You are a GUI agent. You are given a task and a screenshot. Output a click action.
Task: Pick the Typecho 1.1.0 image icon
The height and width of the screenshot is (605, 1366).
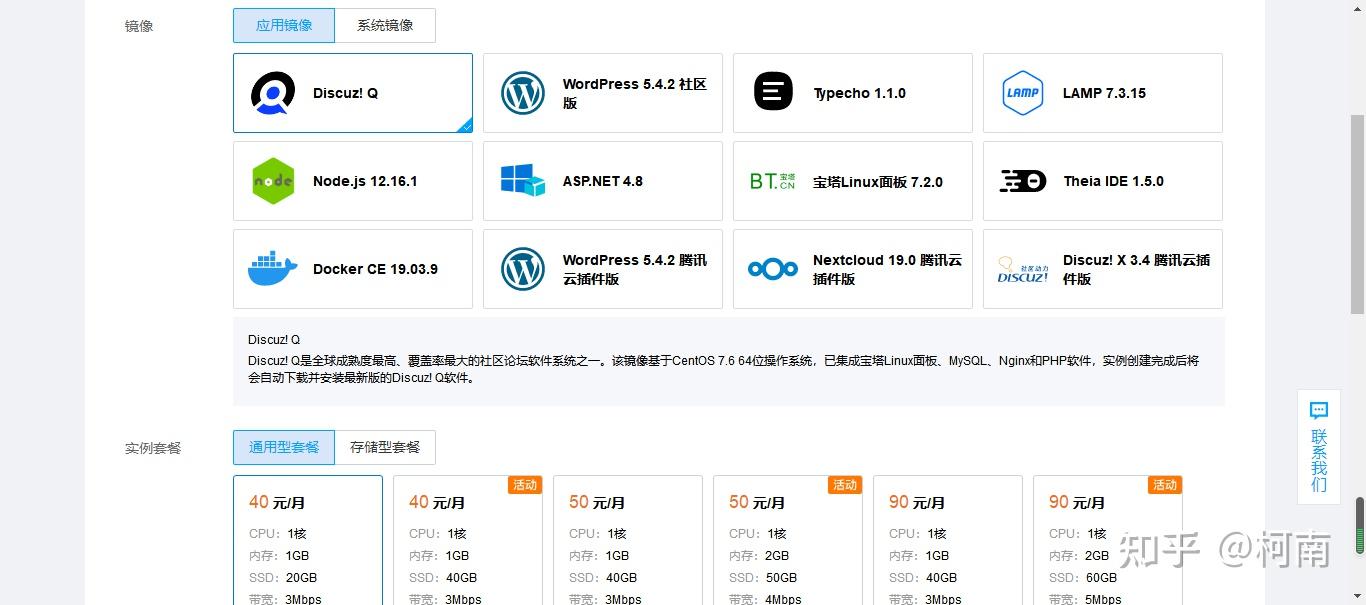click(773, 93)
